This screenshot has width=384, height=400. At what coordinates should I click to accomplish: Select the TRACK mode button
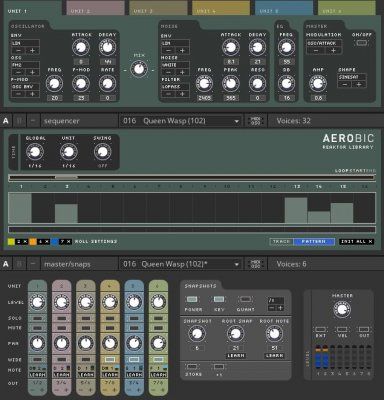click(x=281, y=242)
